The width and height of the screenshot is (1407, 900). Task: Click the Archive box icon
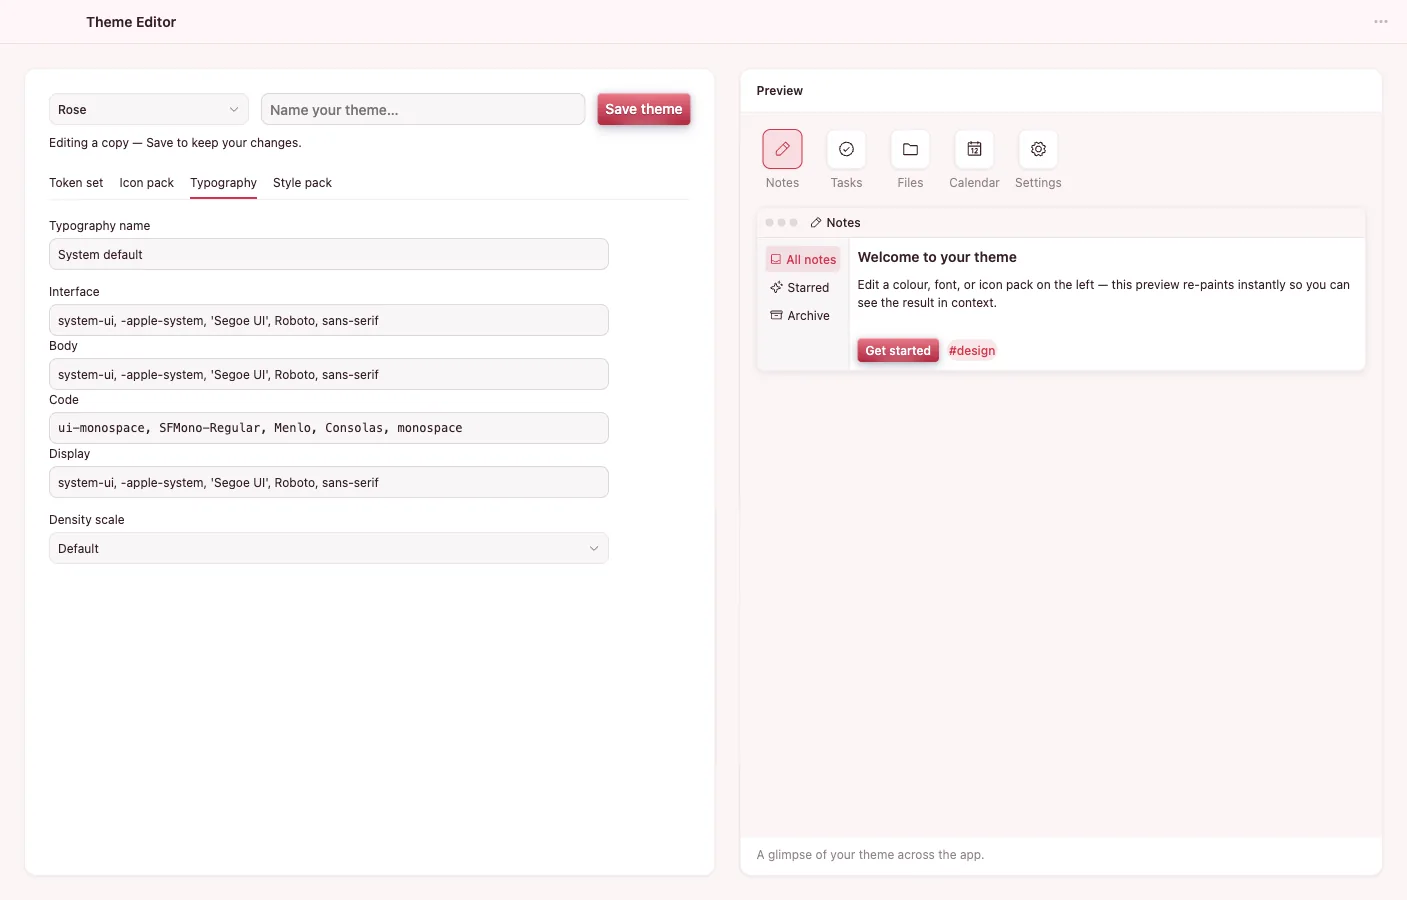click(x=776, y=315)
